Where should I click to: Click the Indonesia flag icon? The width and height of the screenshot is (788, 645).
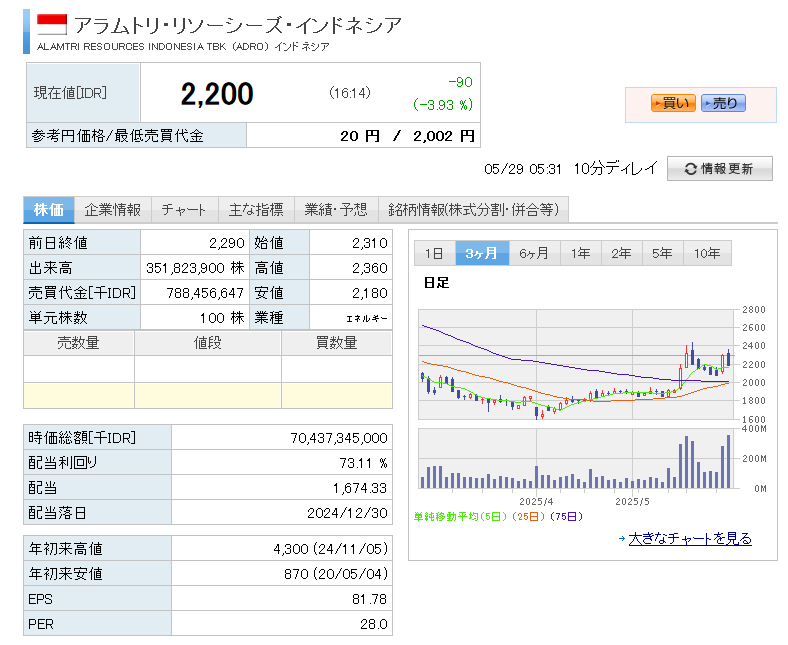tap(52, 25)
